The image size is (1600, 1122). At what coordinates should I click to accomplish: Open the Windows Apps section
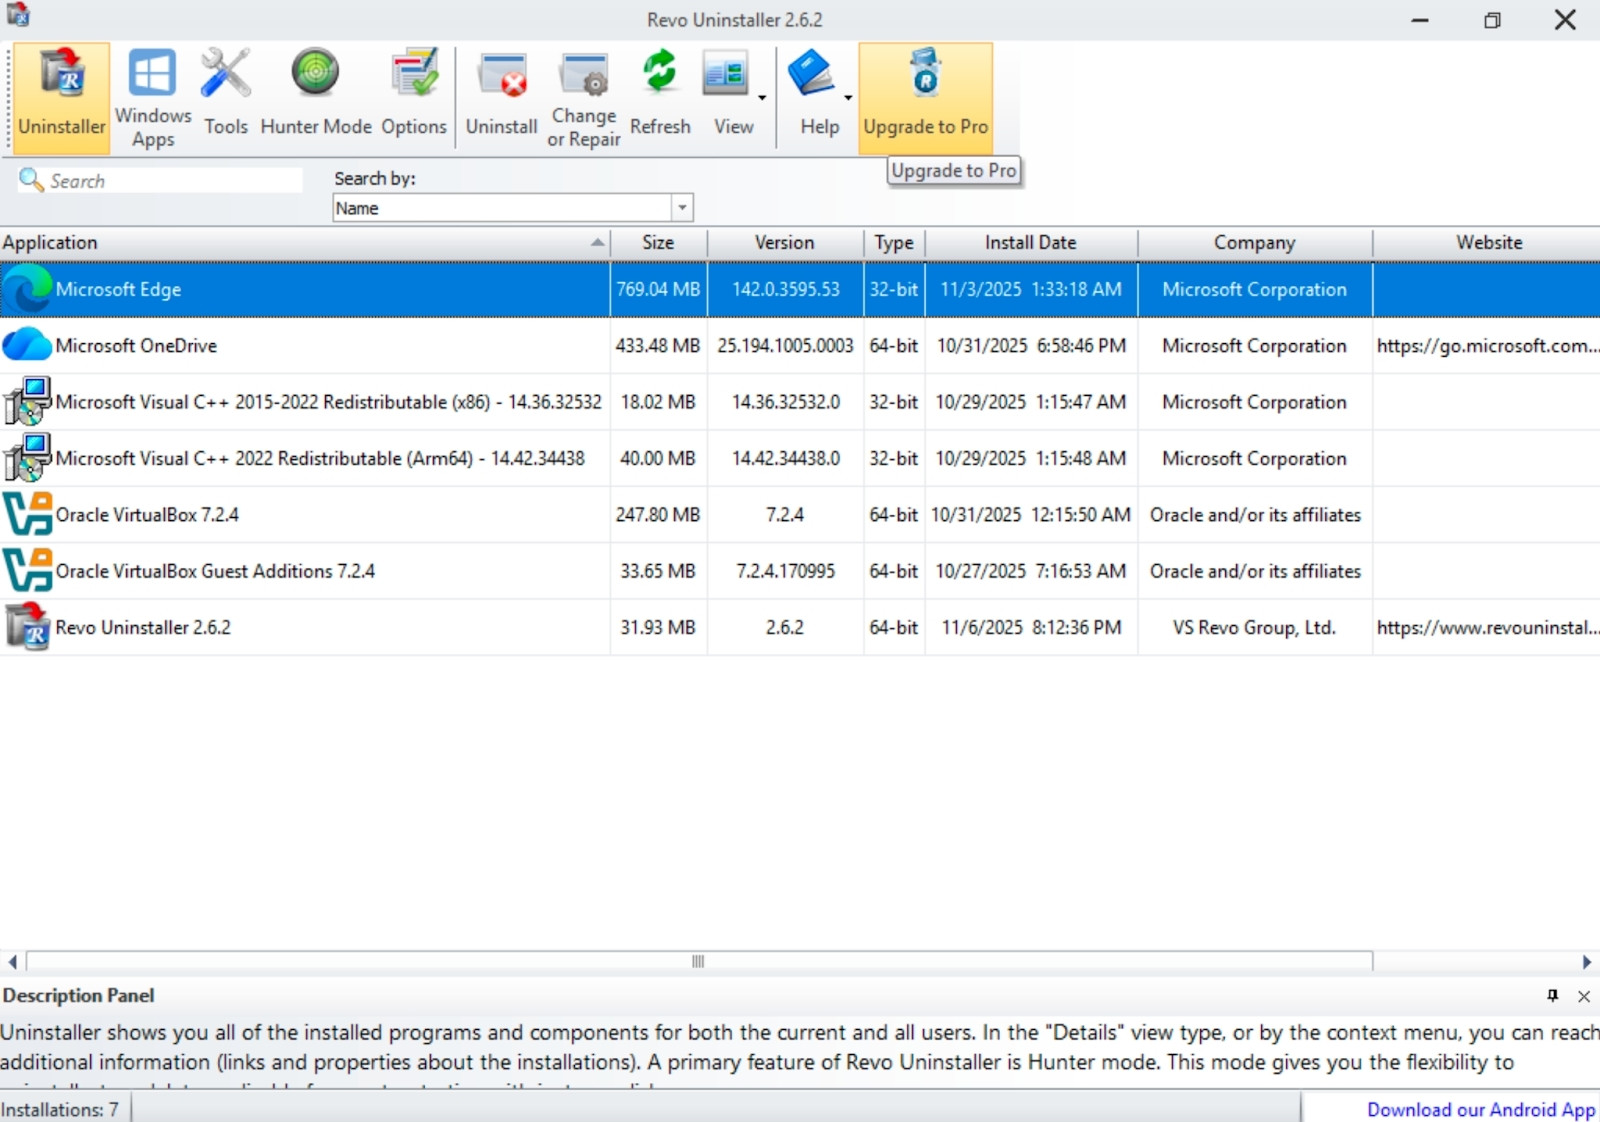(152, 98)
